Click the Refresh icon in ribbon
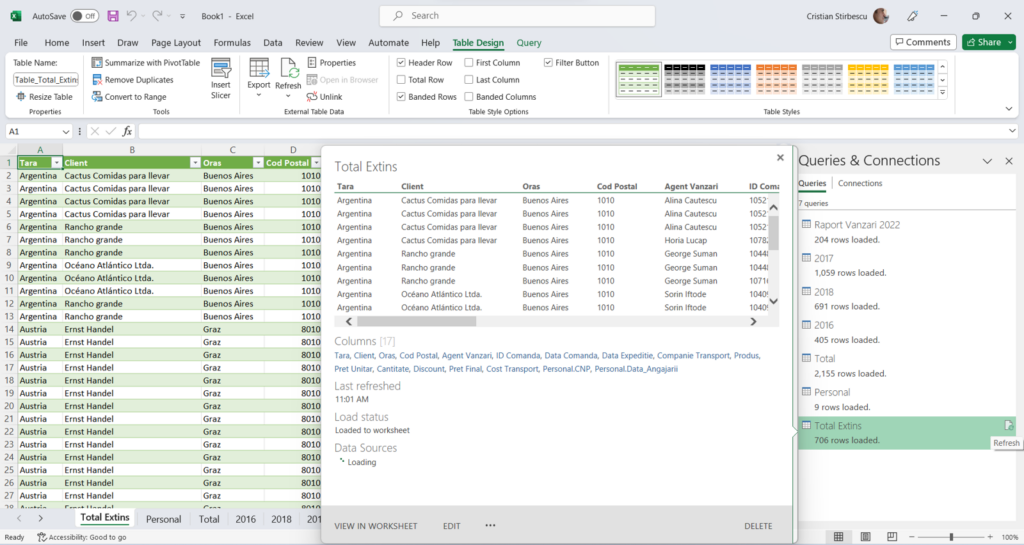 tap(288, 68)
